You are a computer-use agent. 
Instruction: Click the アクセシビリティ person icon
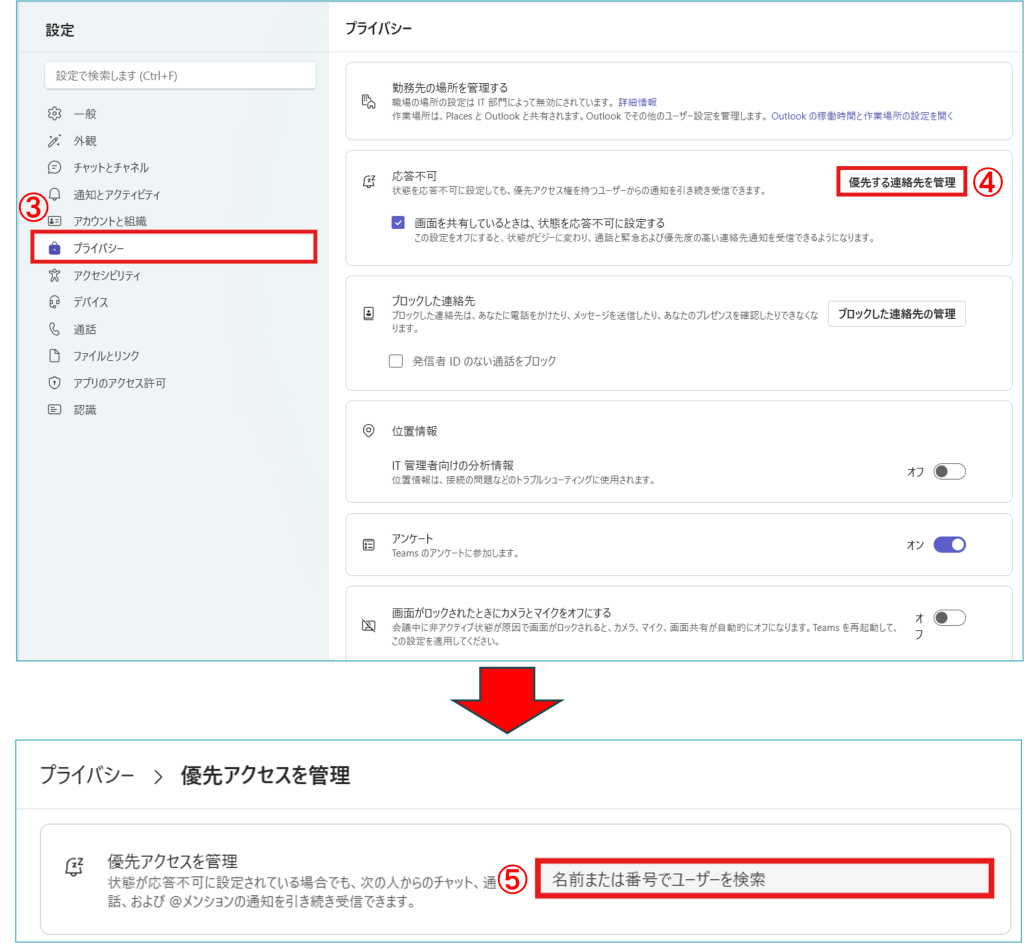(55, 275)
